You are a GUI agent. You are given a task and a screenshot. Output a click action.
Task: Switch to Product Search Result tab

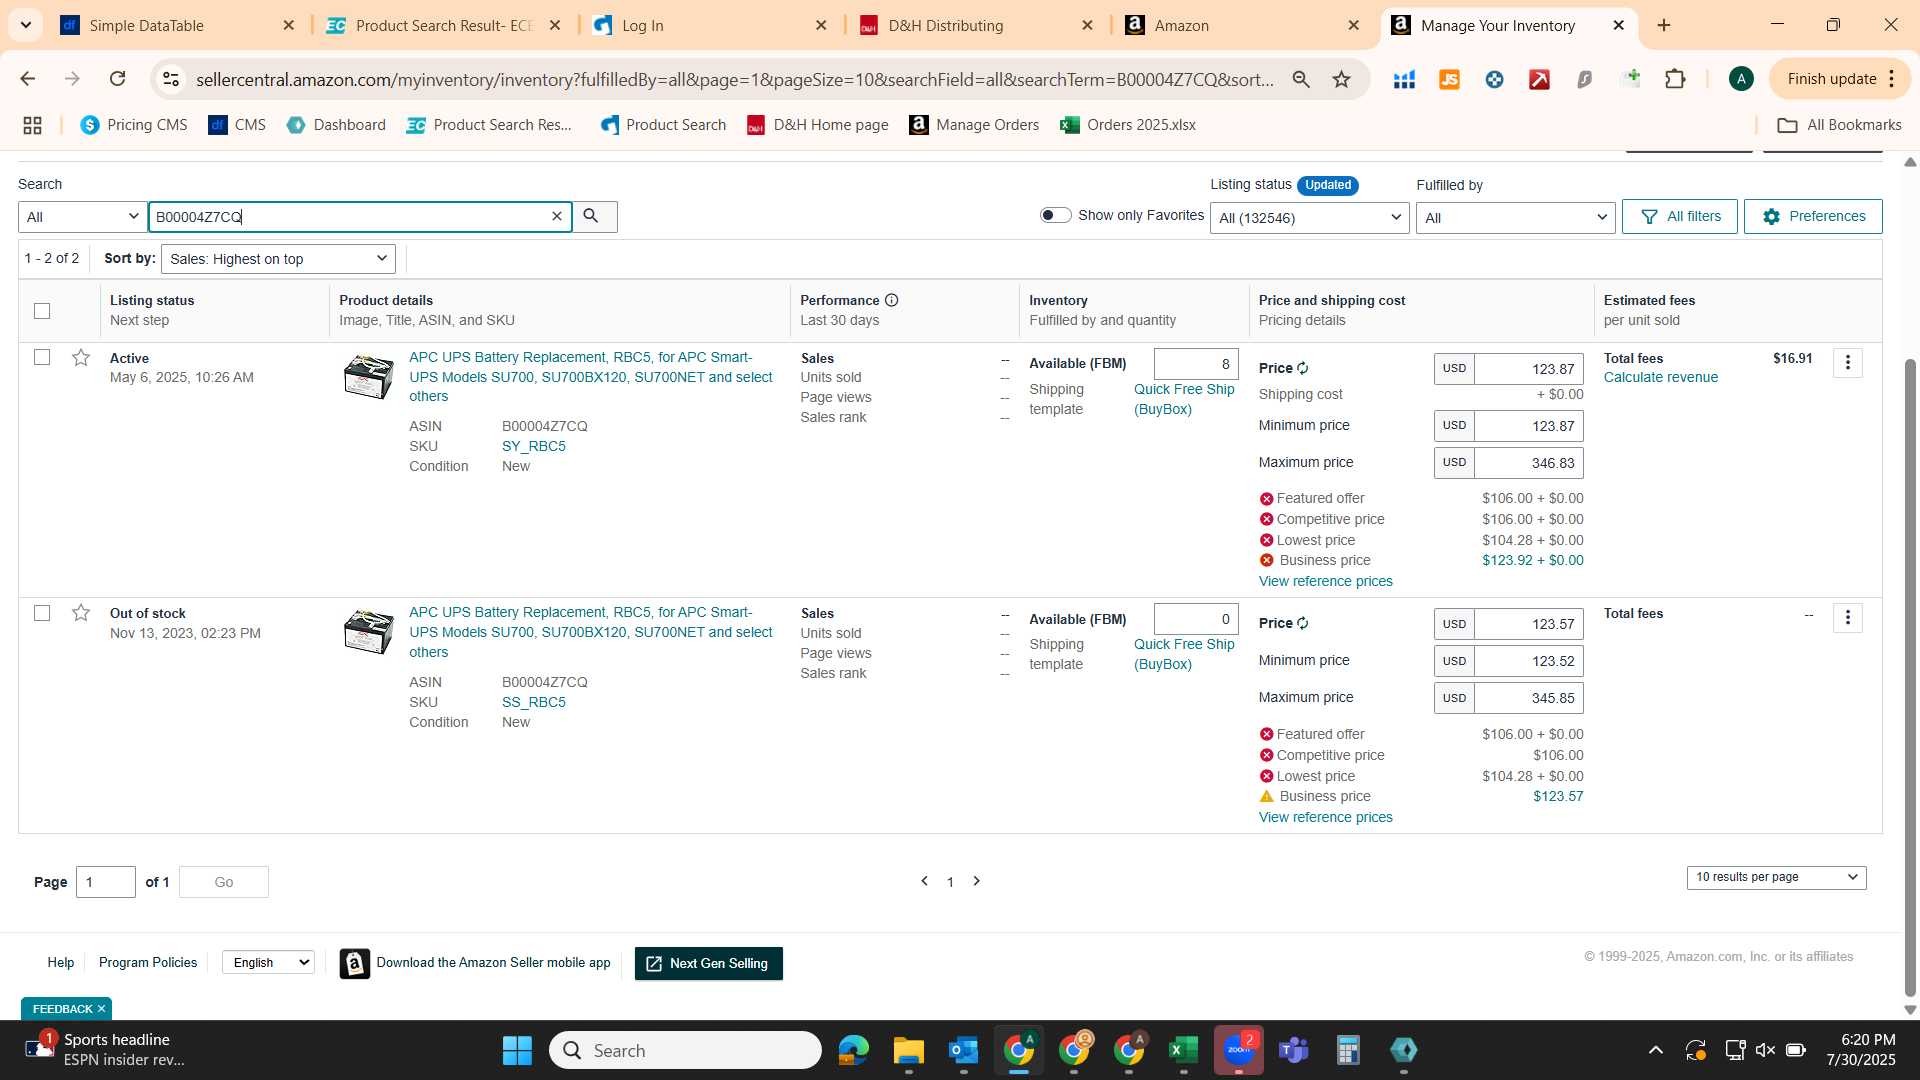tap(445, 25)
